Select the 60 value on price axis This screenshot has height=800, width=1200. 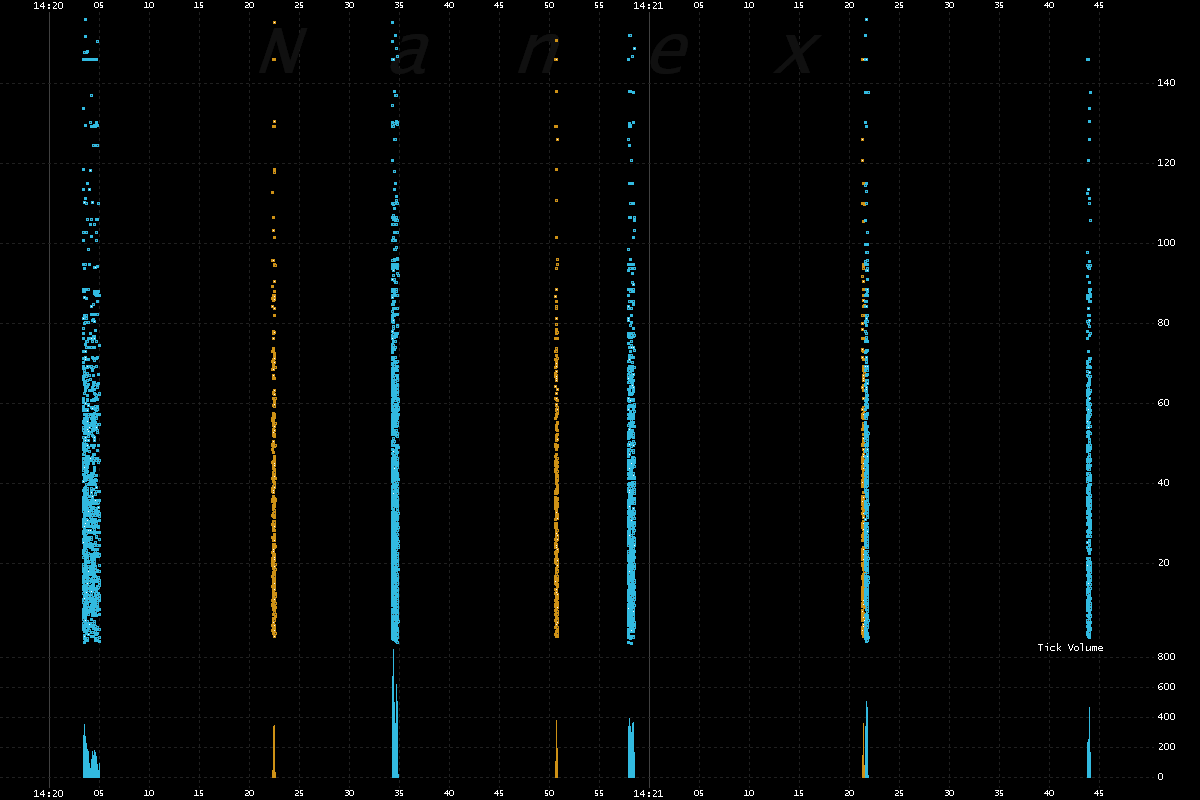coord(1163,403)
